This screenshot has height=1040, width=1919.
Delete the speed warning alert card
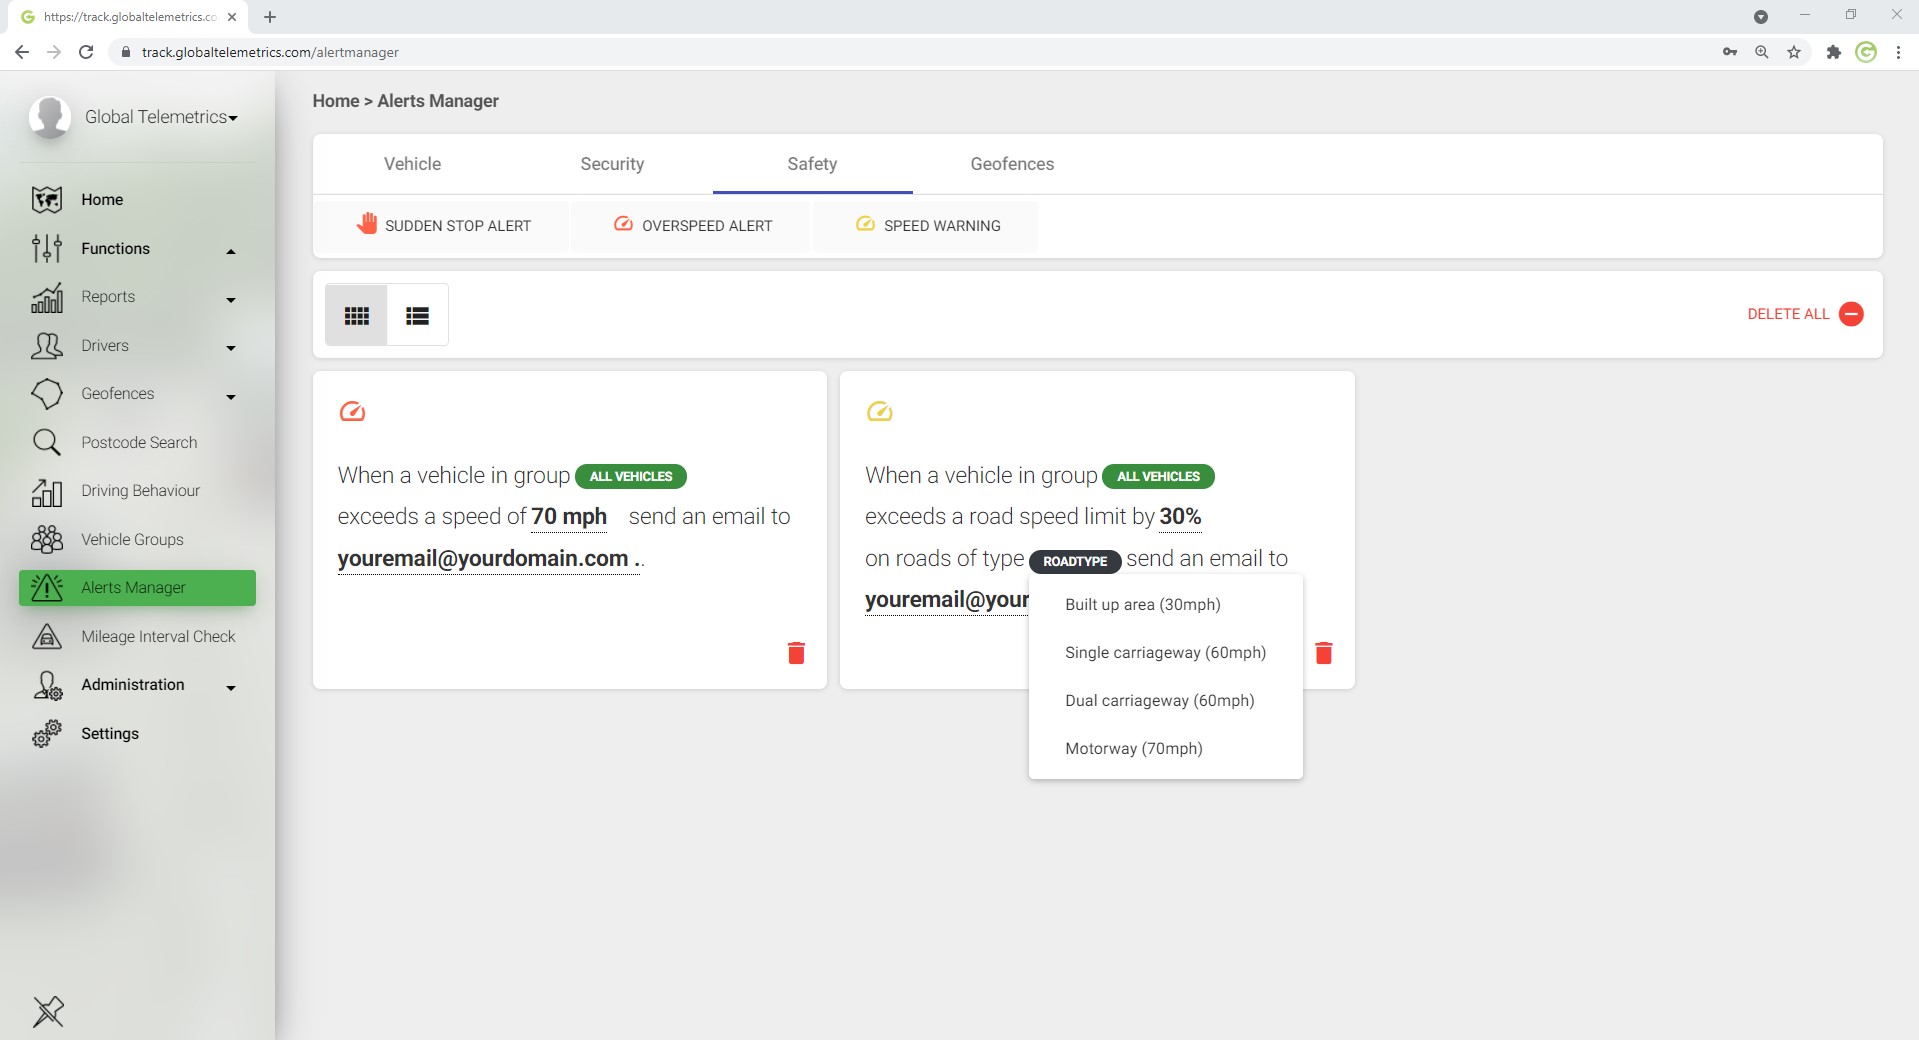1323,653
